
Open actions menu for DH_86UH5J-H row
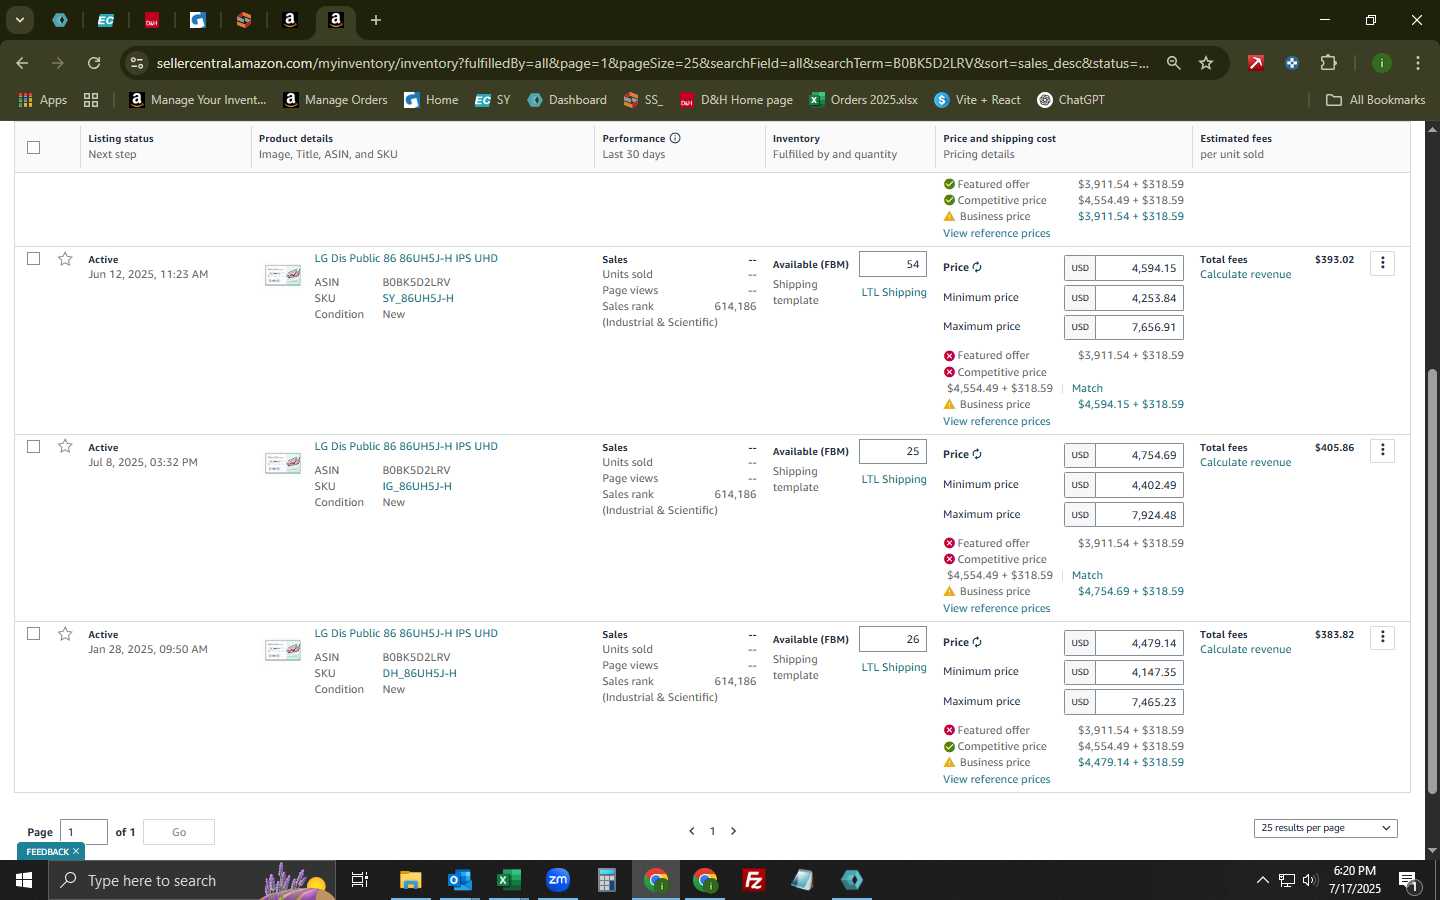(1383, 637)
